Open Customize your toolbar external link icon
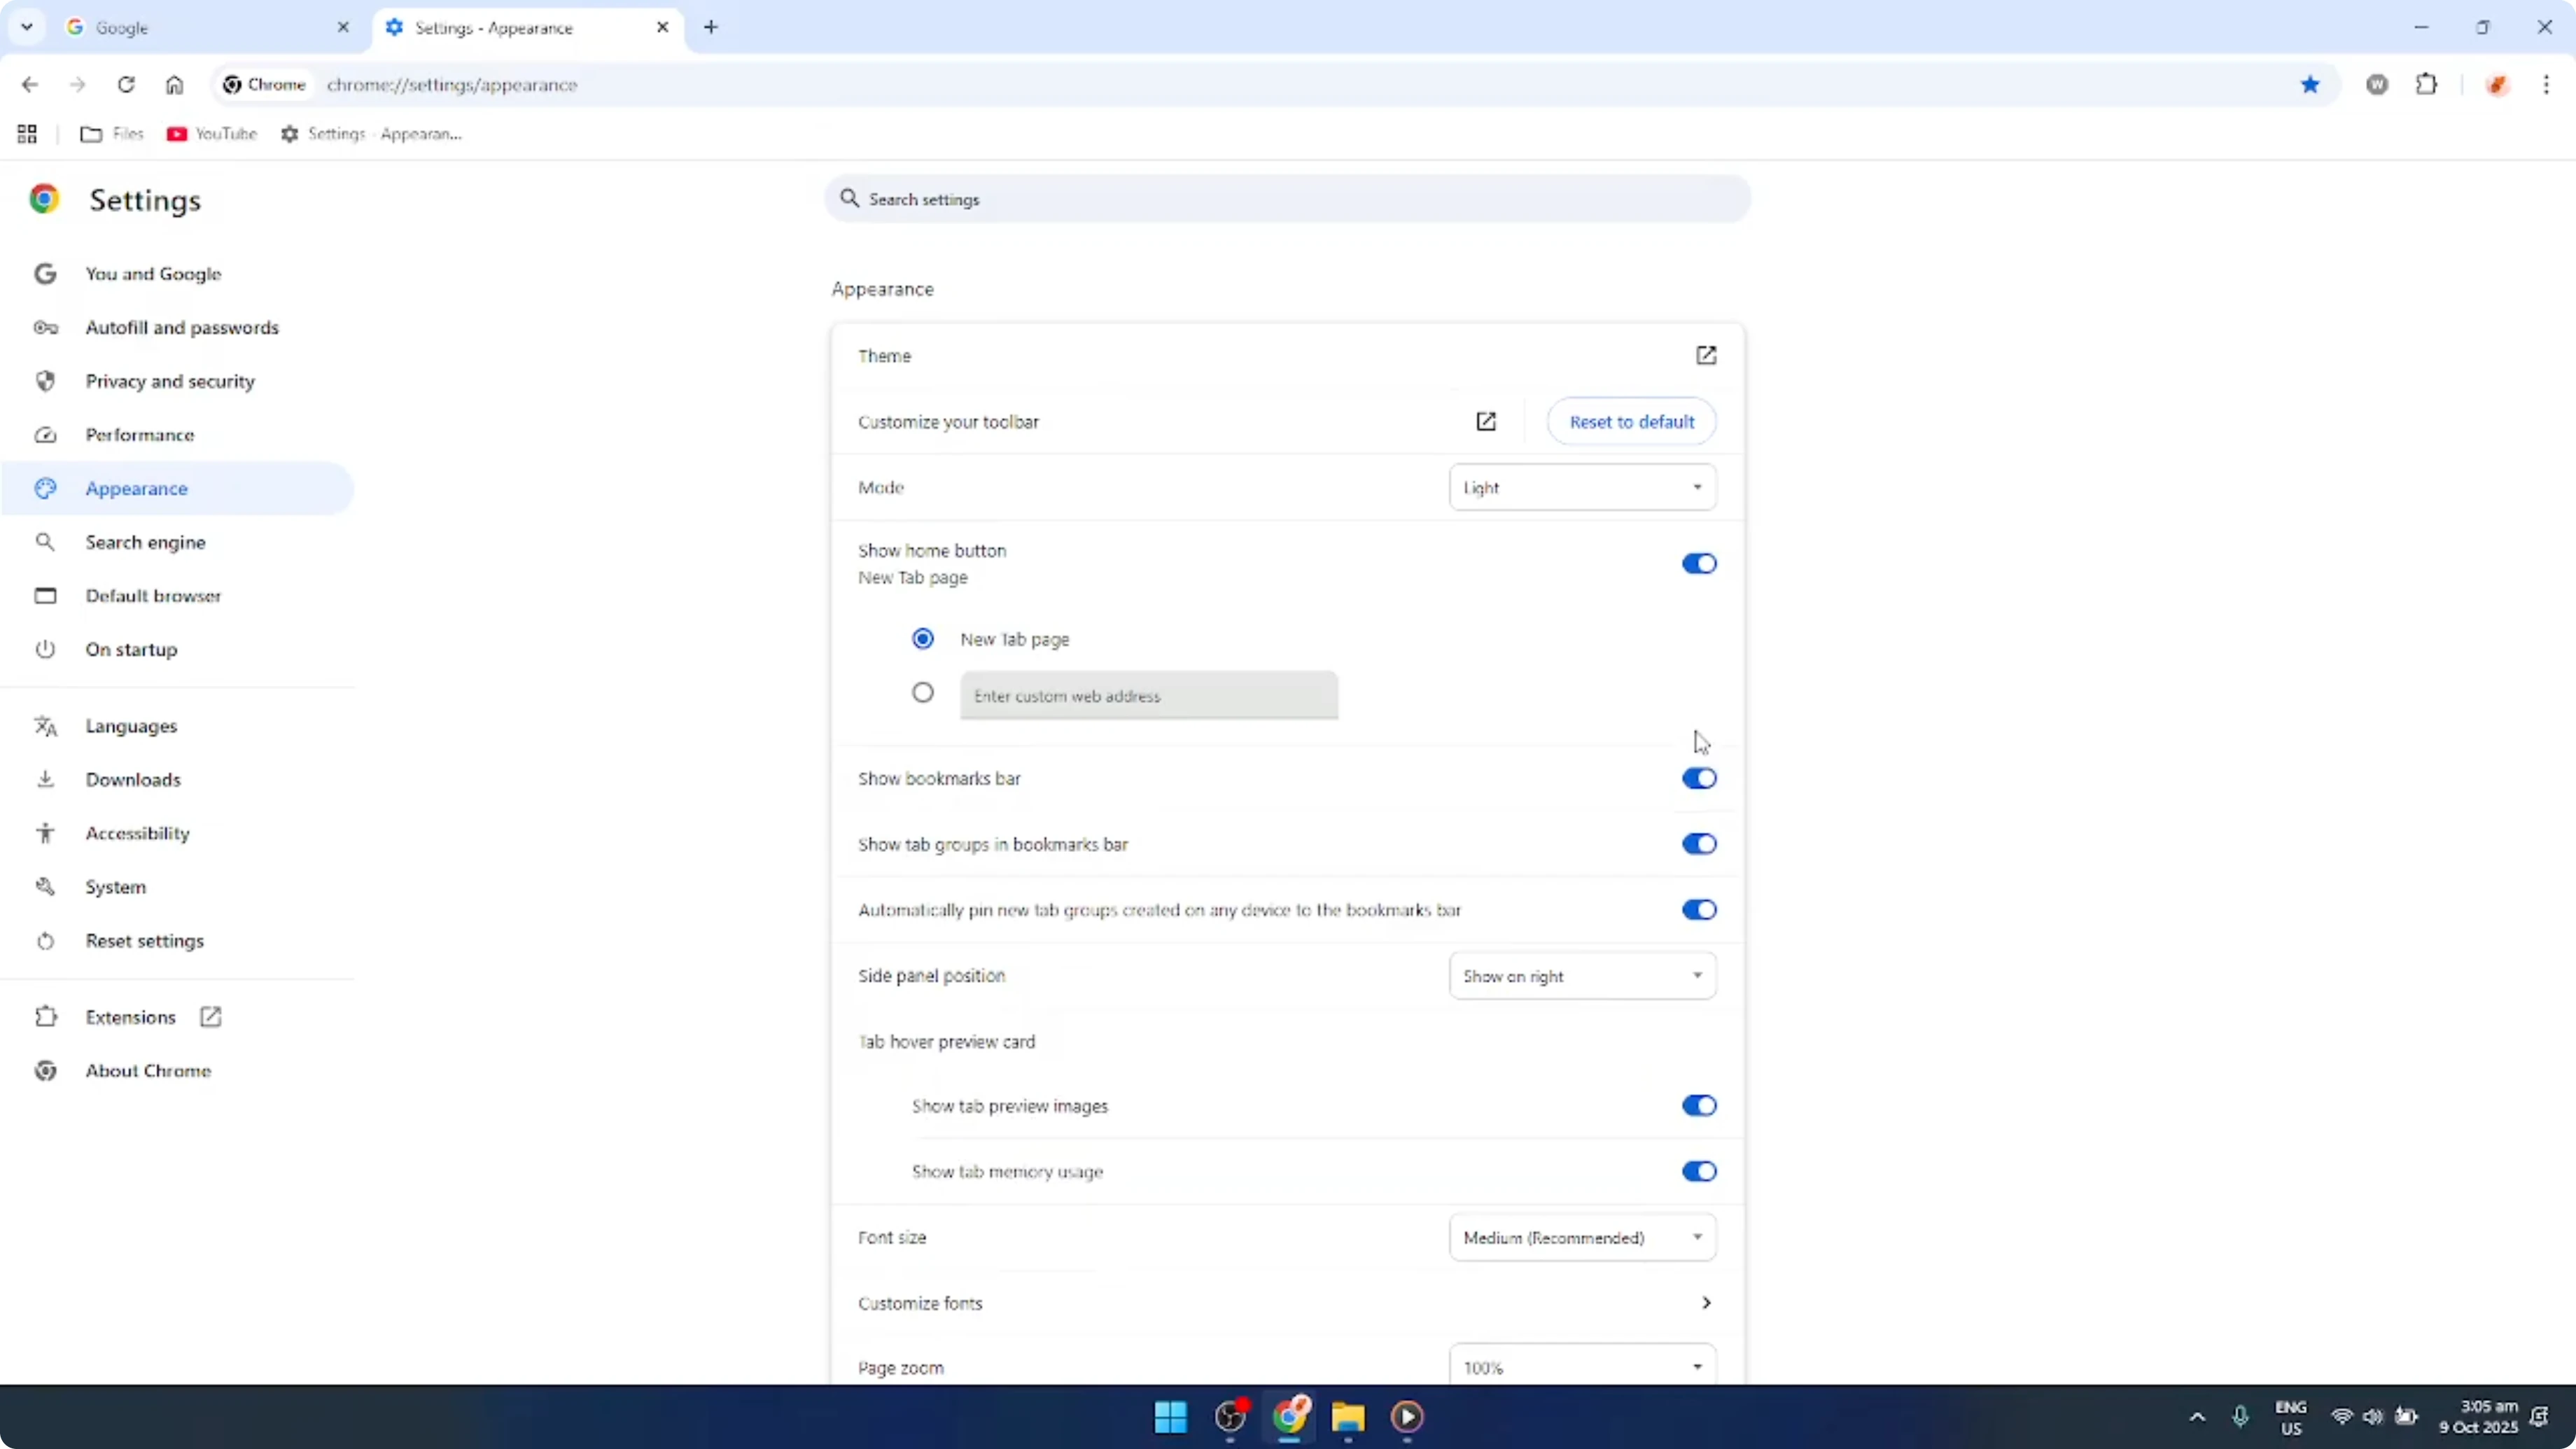2576x1449 pixels. point(1486,422)
